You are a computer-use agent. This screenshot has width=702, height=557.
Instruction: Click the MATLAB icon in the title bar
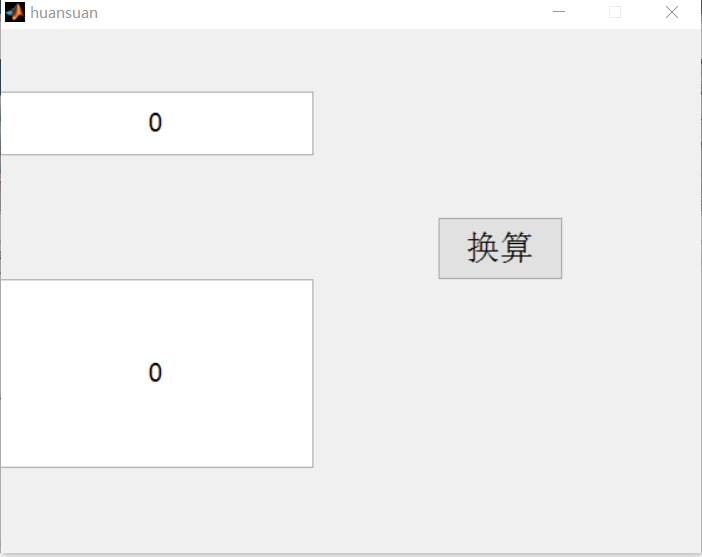tap(14, 13)
